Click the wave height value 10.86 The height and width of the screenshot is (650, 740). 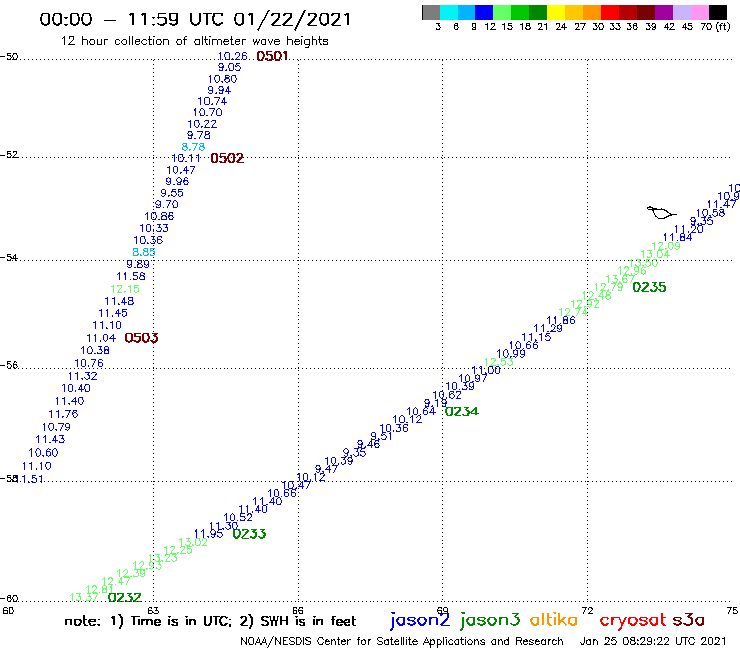tap(159, 216)
